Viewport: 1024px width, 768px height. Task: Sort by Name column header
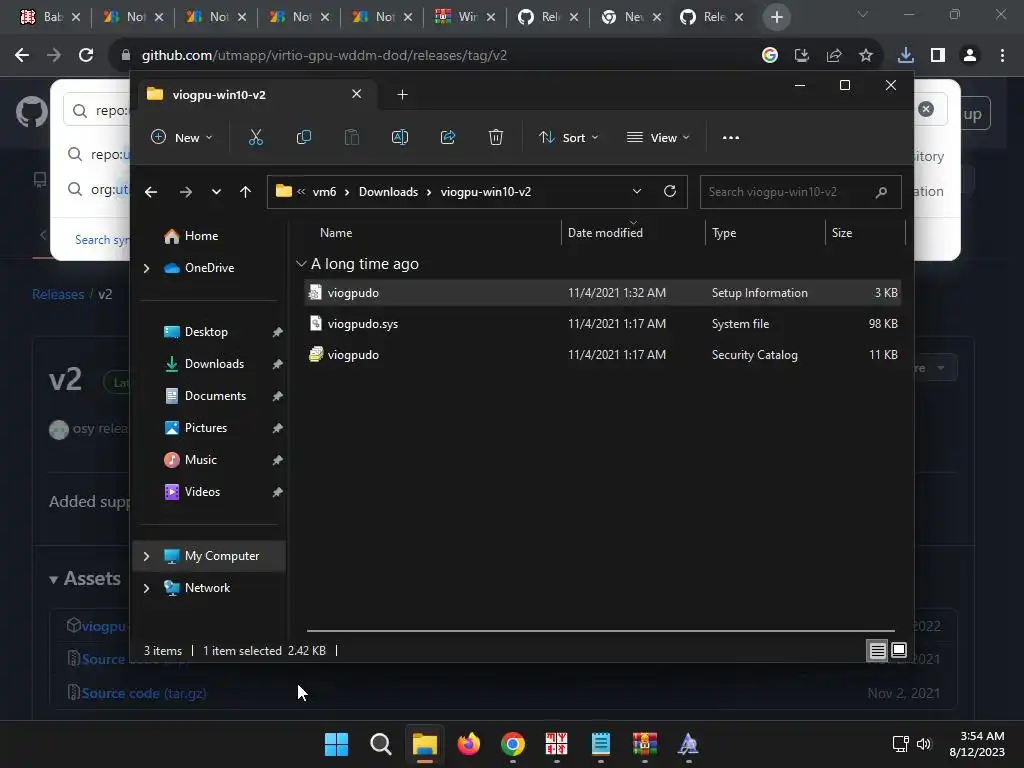336,233
